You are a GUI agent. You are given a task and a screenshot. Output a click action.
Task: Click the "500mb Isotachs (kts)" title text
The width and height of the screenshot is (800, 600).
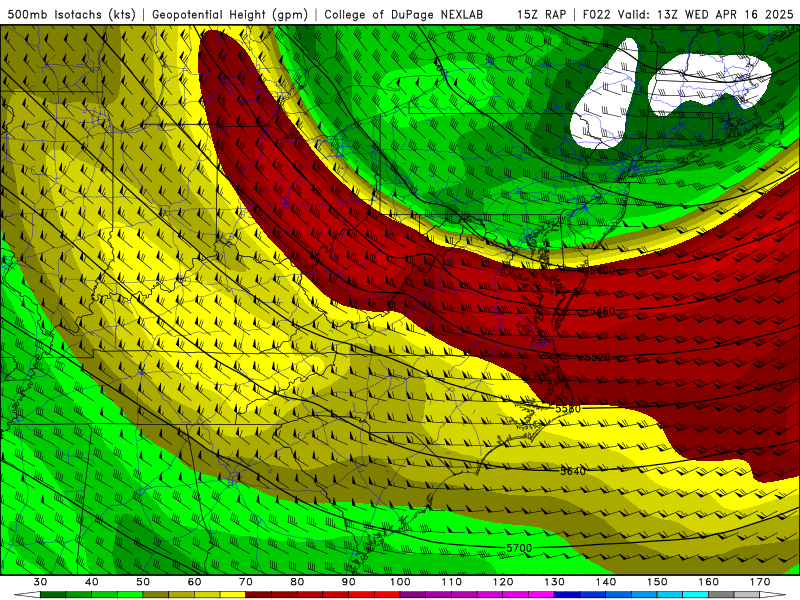[71, 14]
